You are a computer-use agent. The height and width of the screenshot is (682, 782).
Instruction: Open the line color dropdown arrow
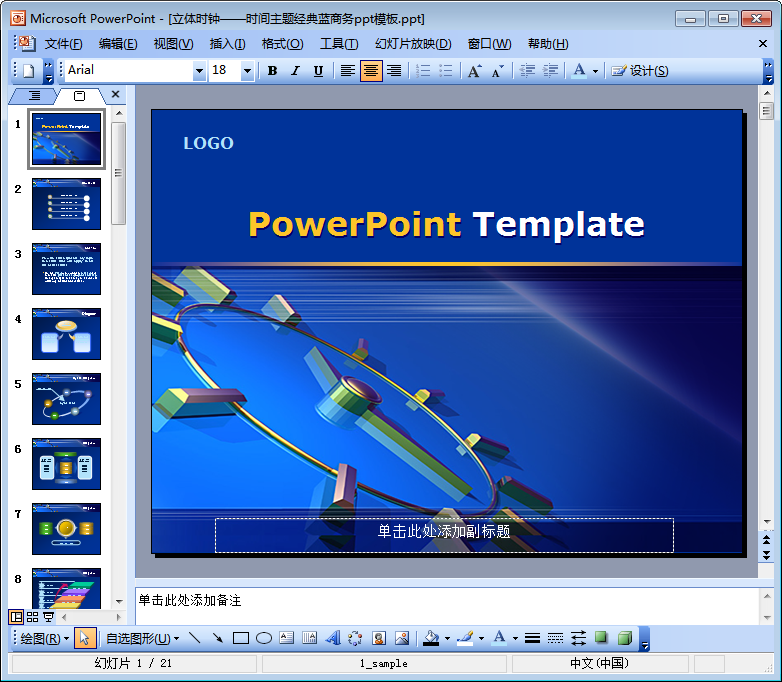[x=481, y=639]
